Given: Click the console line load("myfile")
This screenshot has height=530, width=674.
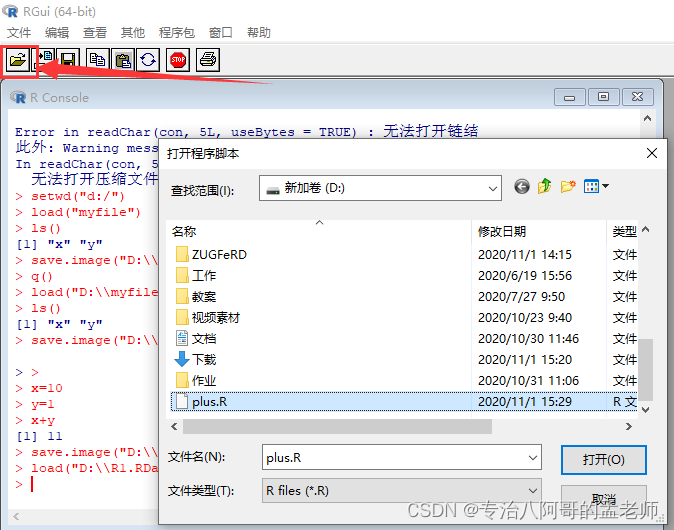Looking at the screenshot, I should tap(86, 212).
